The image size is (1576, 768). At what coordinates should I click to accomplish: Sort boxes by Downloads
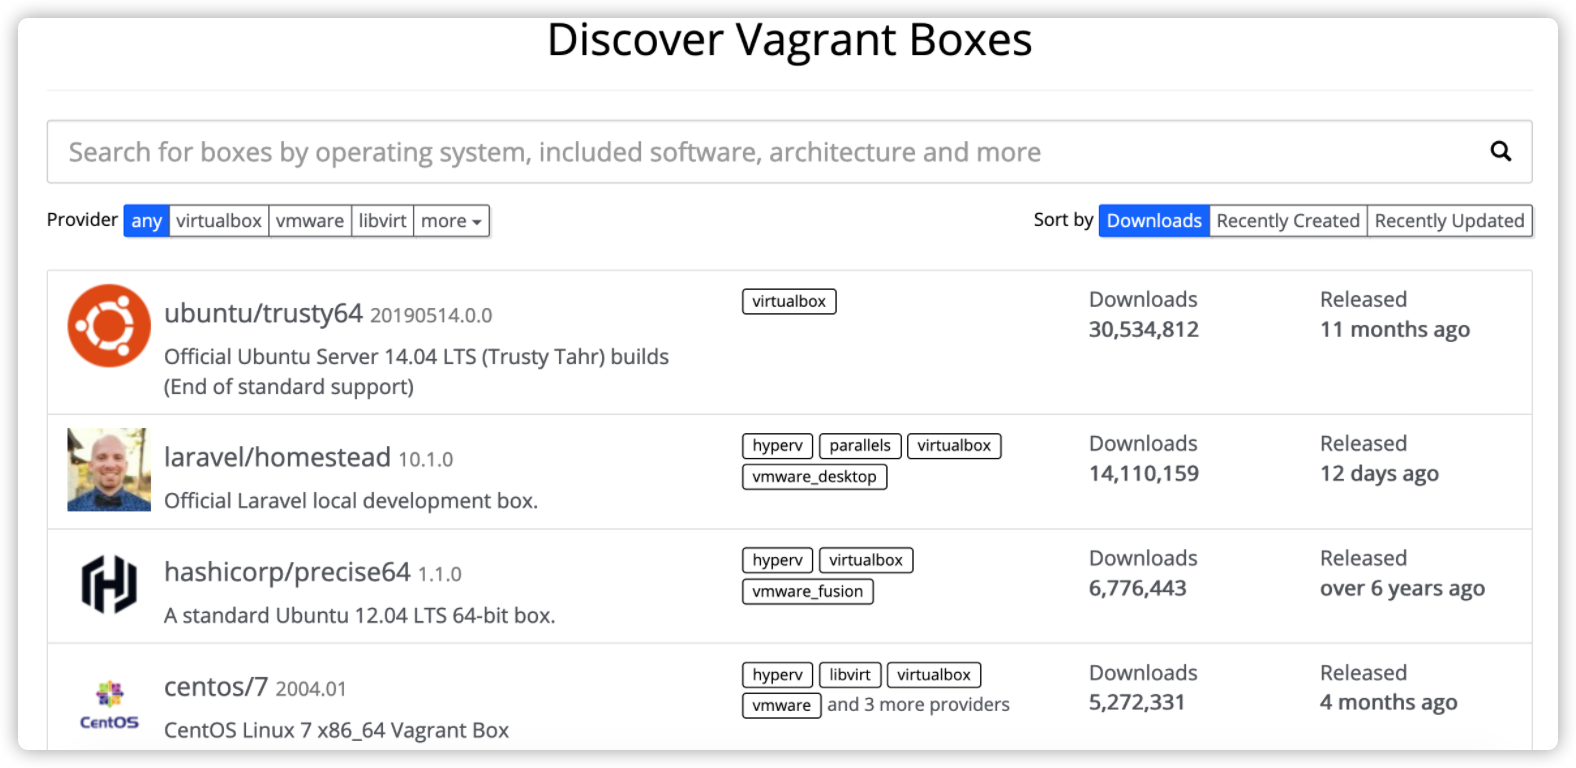coord(1154,221)
